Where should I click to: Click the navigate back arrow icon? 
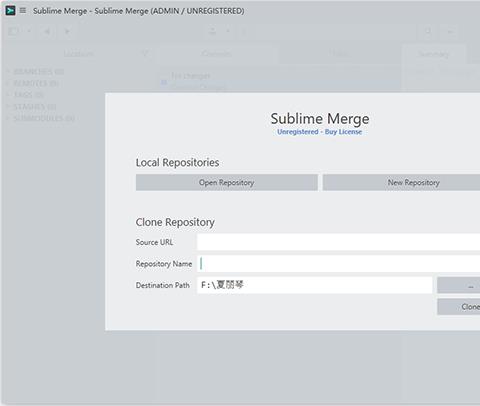click(x=47, y=31)
